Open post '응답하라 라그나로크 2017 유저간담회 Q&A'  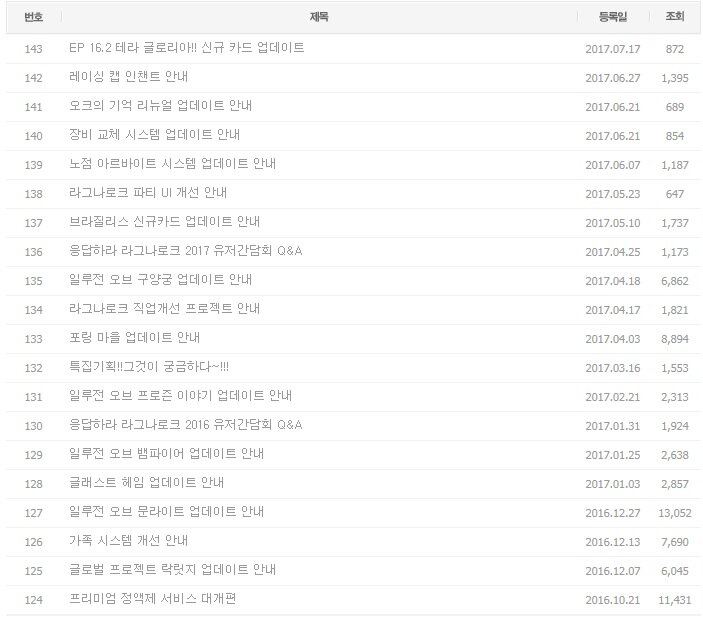tap(186, 251)
